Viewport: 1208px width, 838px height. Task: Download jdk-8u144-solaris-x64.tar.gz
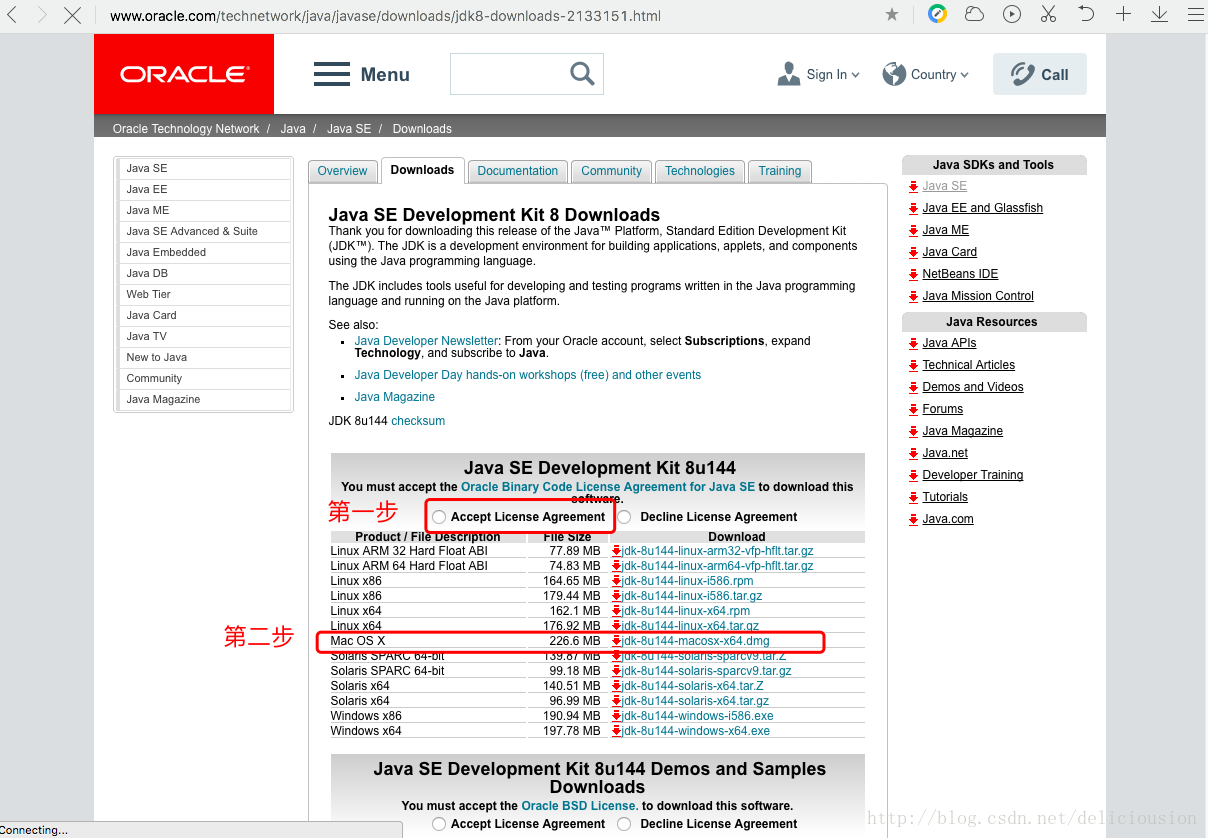pos(696,701)
